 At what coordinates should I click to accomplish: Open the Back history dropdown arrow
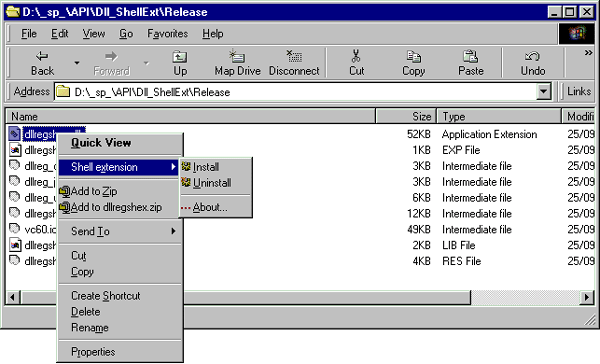click(77, 63)
